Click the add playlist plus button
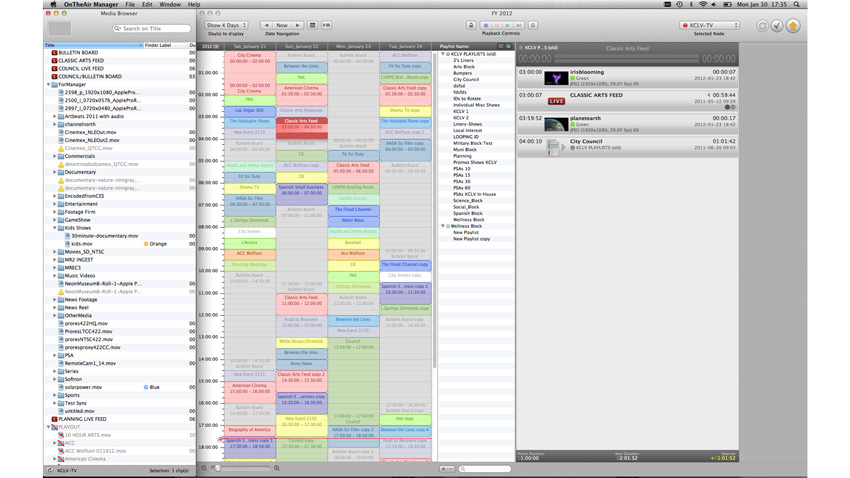850x478 pixels. (x=444, y=469)
